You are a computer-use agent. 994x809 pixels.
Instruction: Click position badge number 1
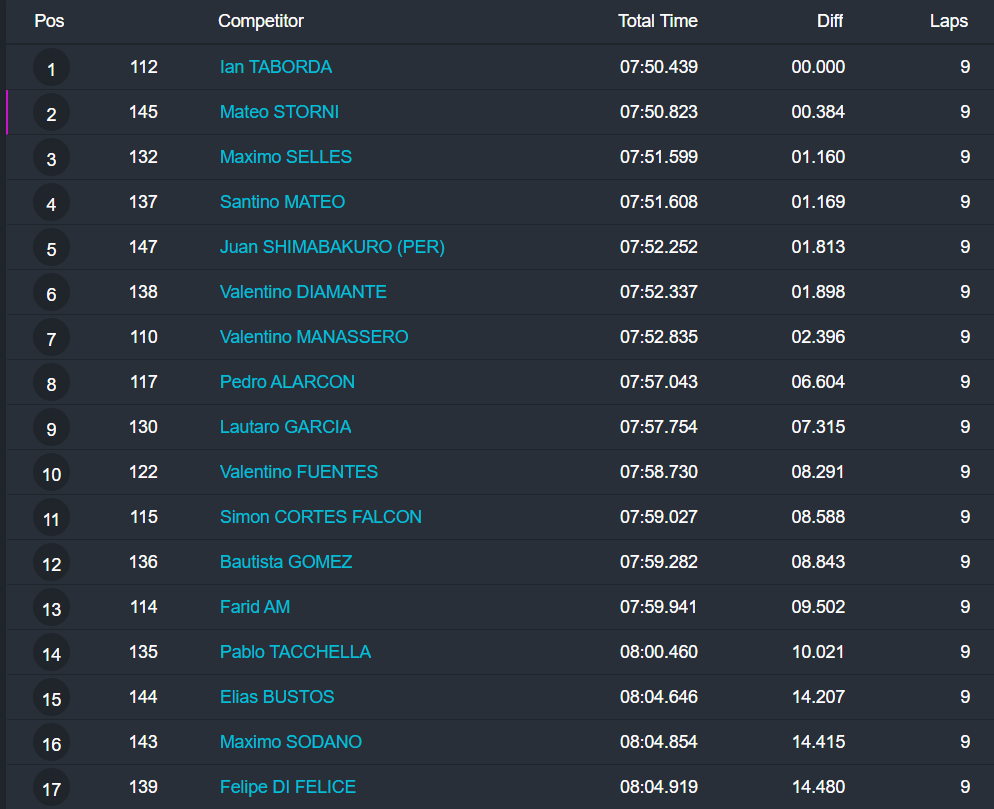pyautogui.click(x=51, y=69)
